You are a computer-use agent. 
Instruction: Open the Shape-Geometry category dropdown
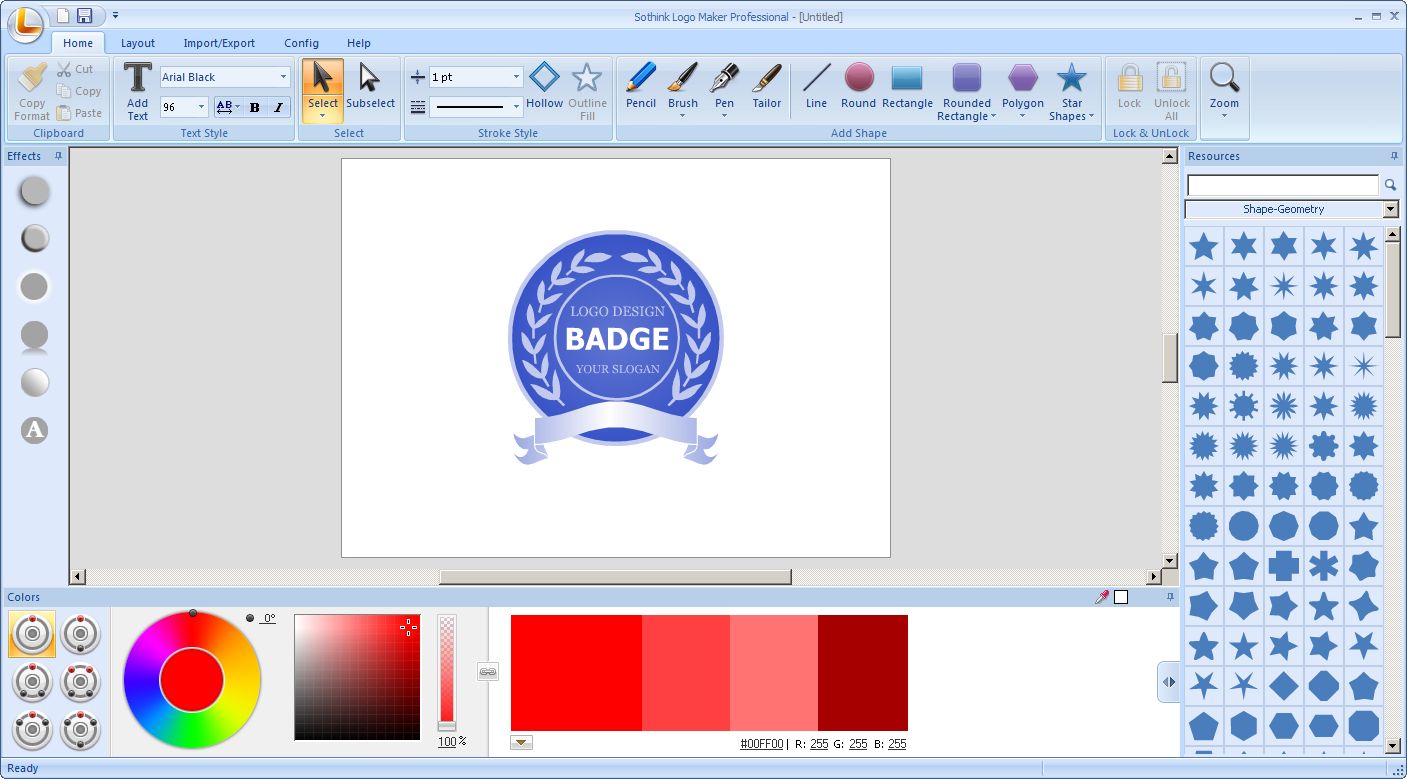coord(1390,209)
